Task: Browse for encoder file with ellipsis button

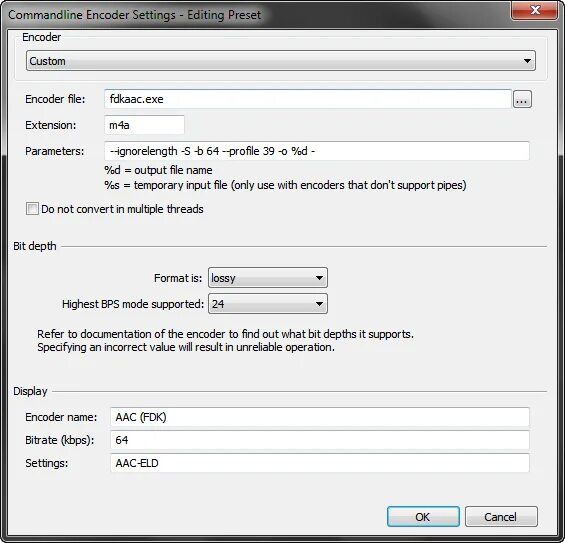Action: tap(522, 99)
